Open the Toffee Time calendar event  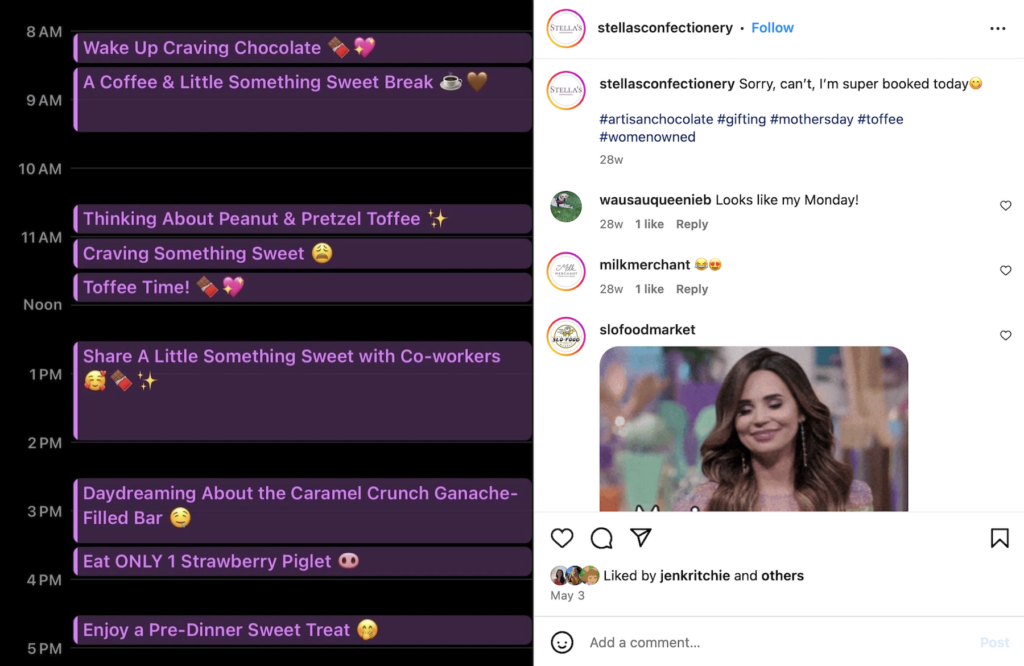click(x=302, y=288)
